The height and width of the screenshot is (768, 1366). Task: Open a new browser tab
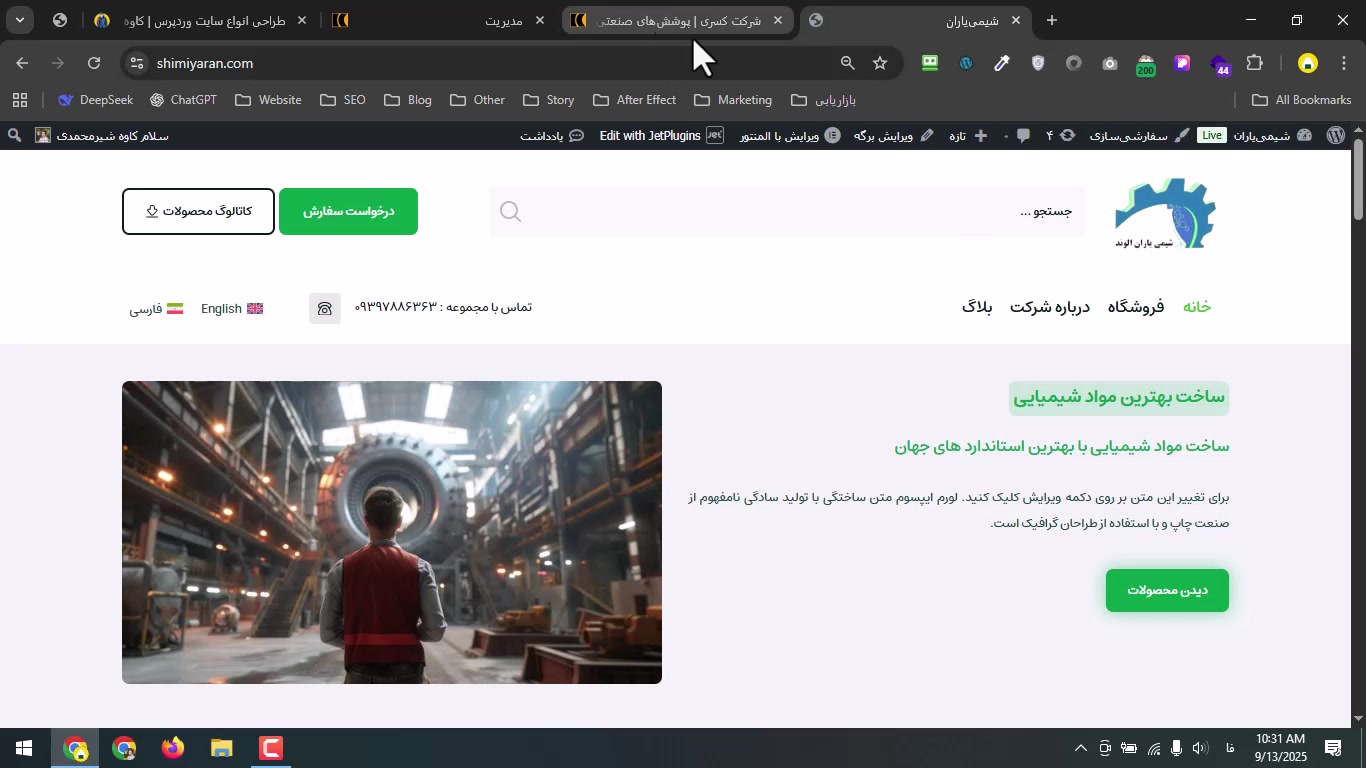click(1051, 20)
